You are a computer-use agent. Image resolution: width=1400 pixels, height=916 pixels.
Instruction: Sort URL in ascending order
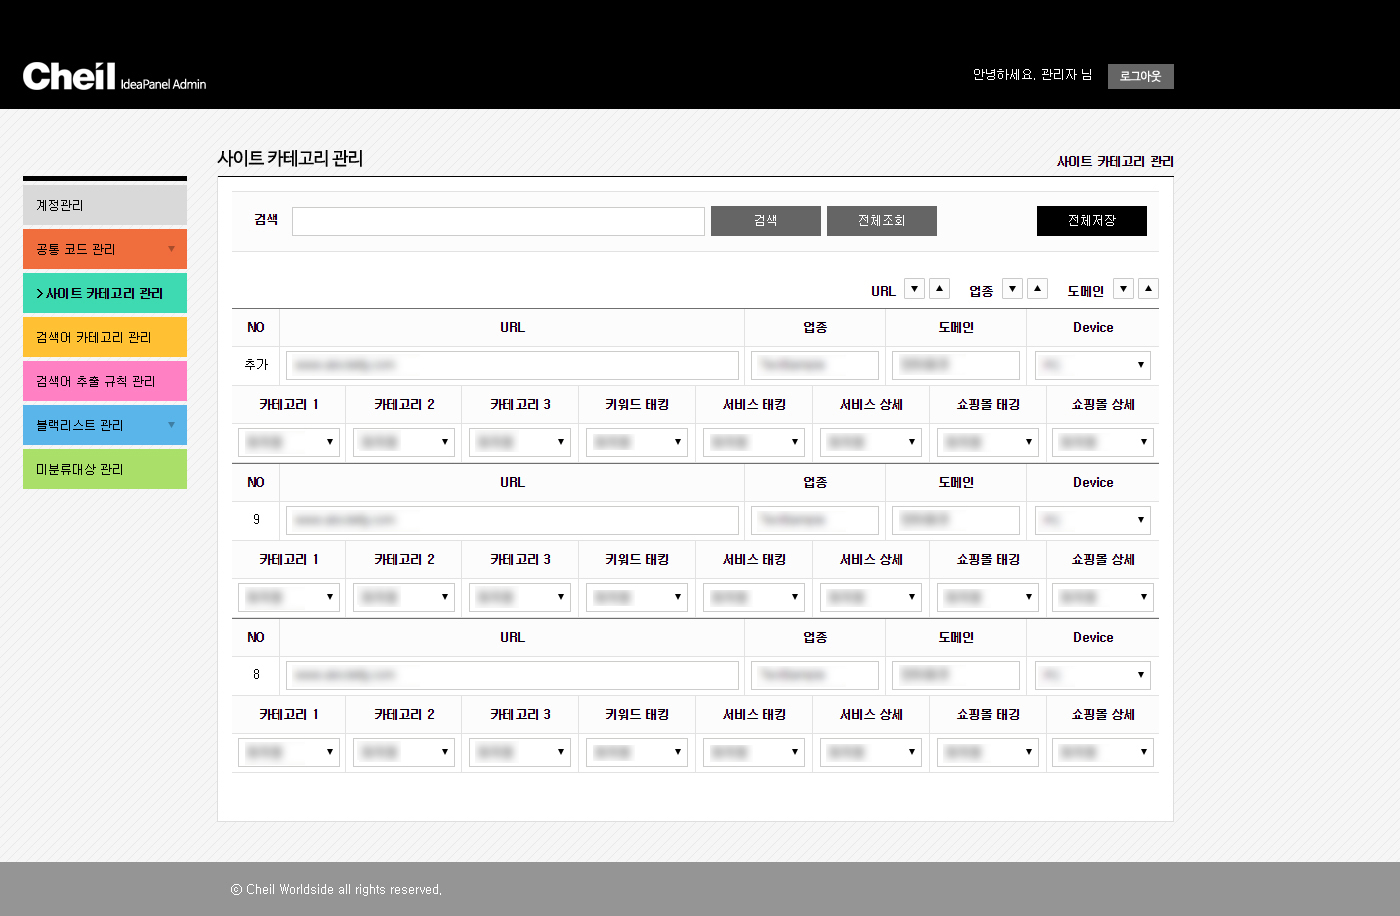pos(939,289)
